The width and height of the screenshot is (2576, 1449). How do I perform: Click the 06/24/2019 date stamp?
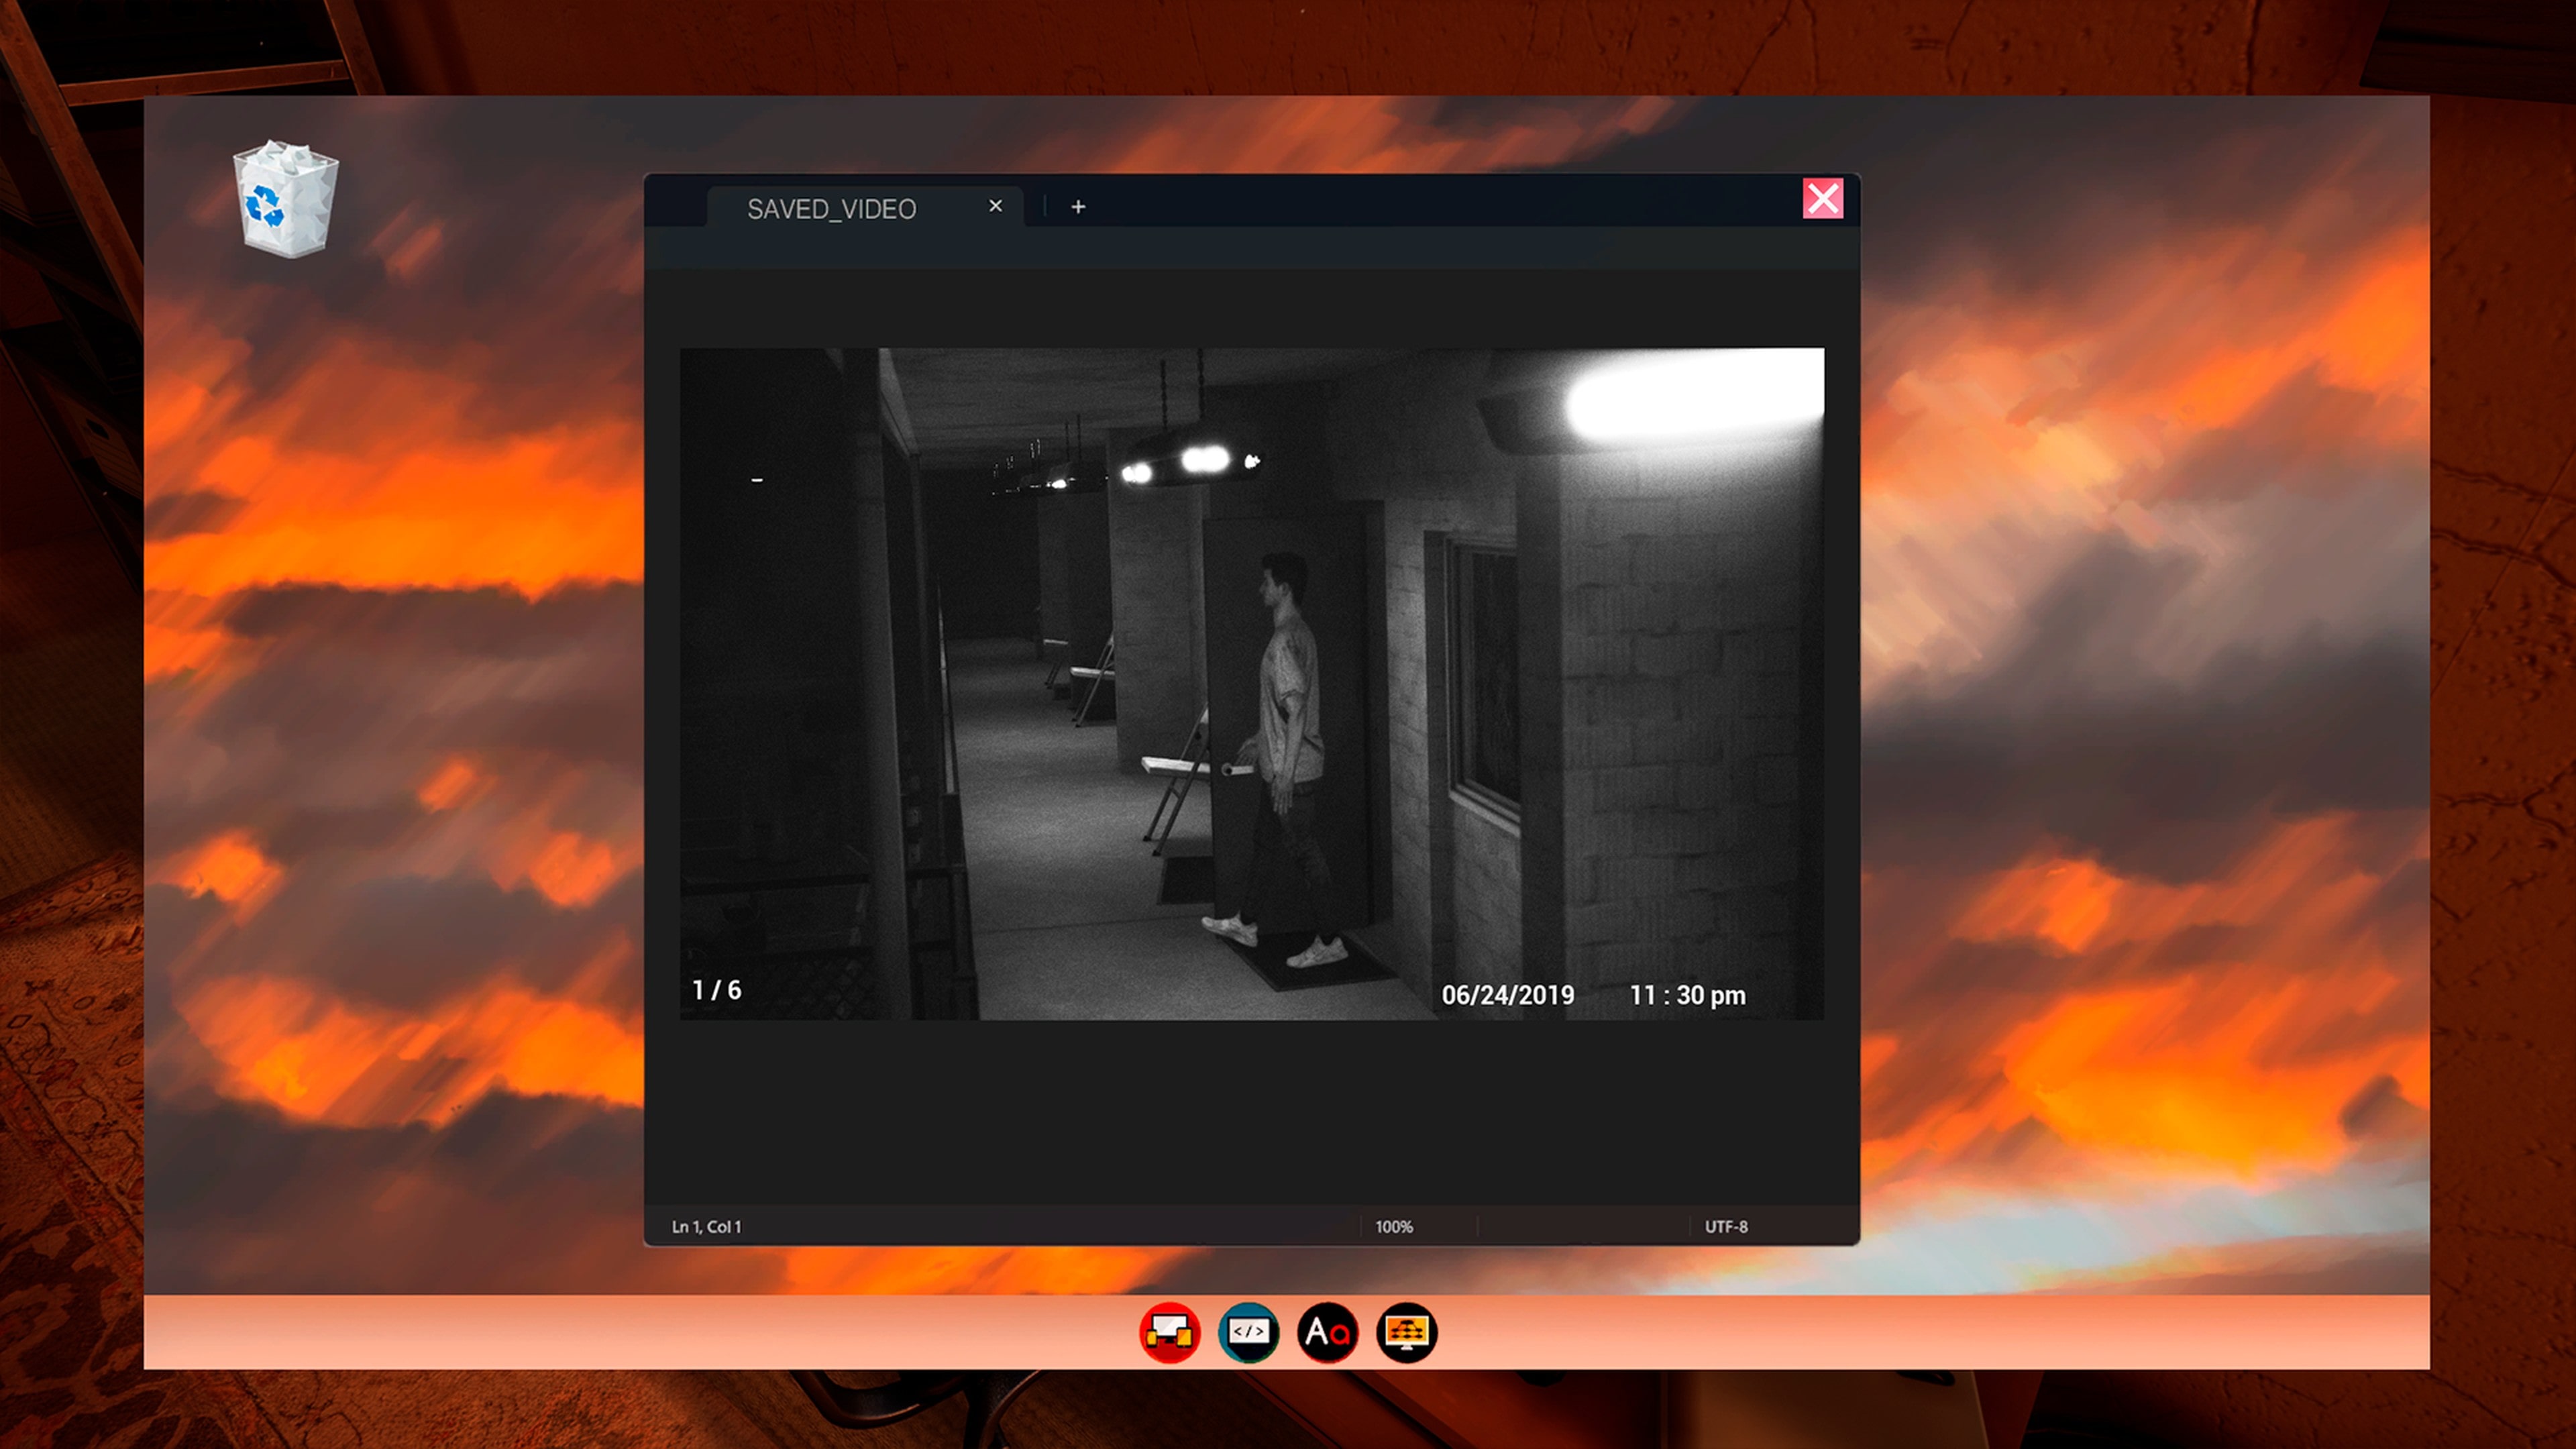coord(1509,995)
